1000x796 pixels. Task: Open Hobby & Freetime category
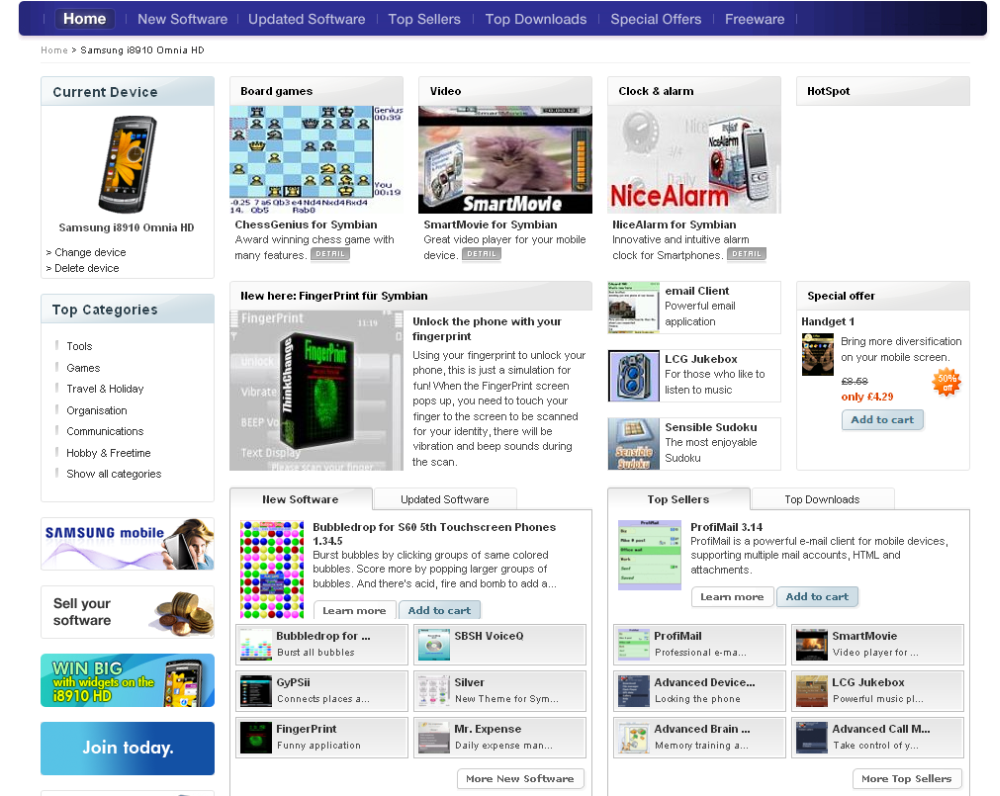[108, 453]
